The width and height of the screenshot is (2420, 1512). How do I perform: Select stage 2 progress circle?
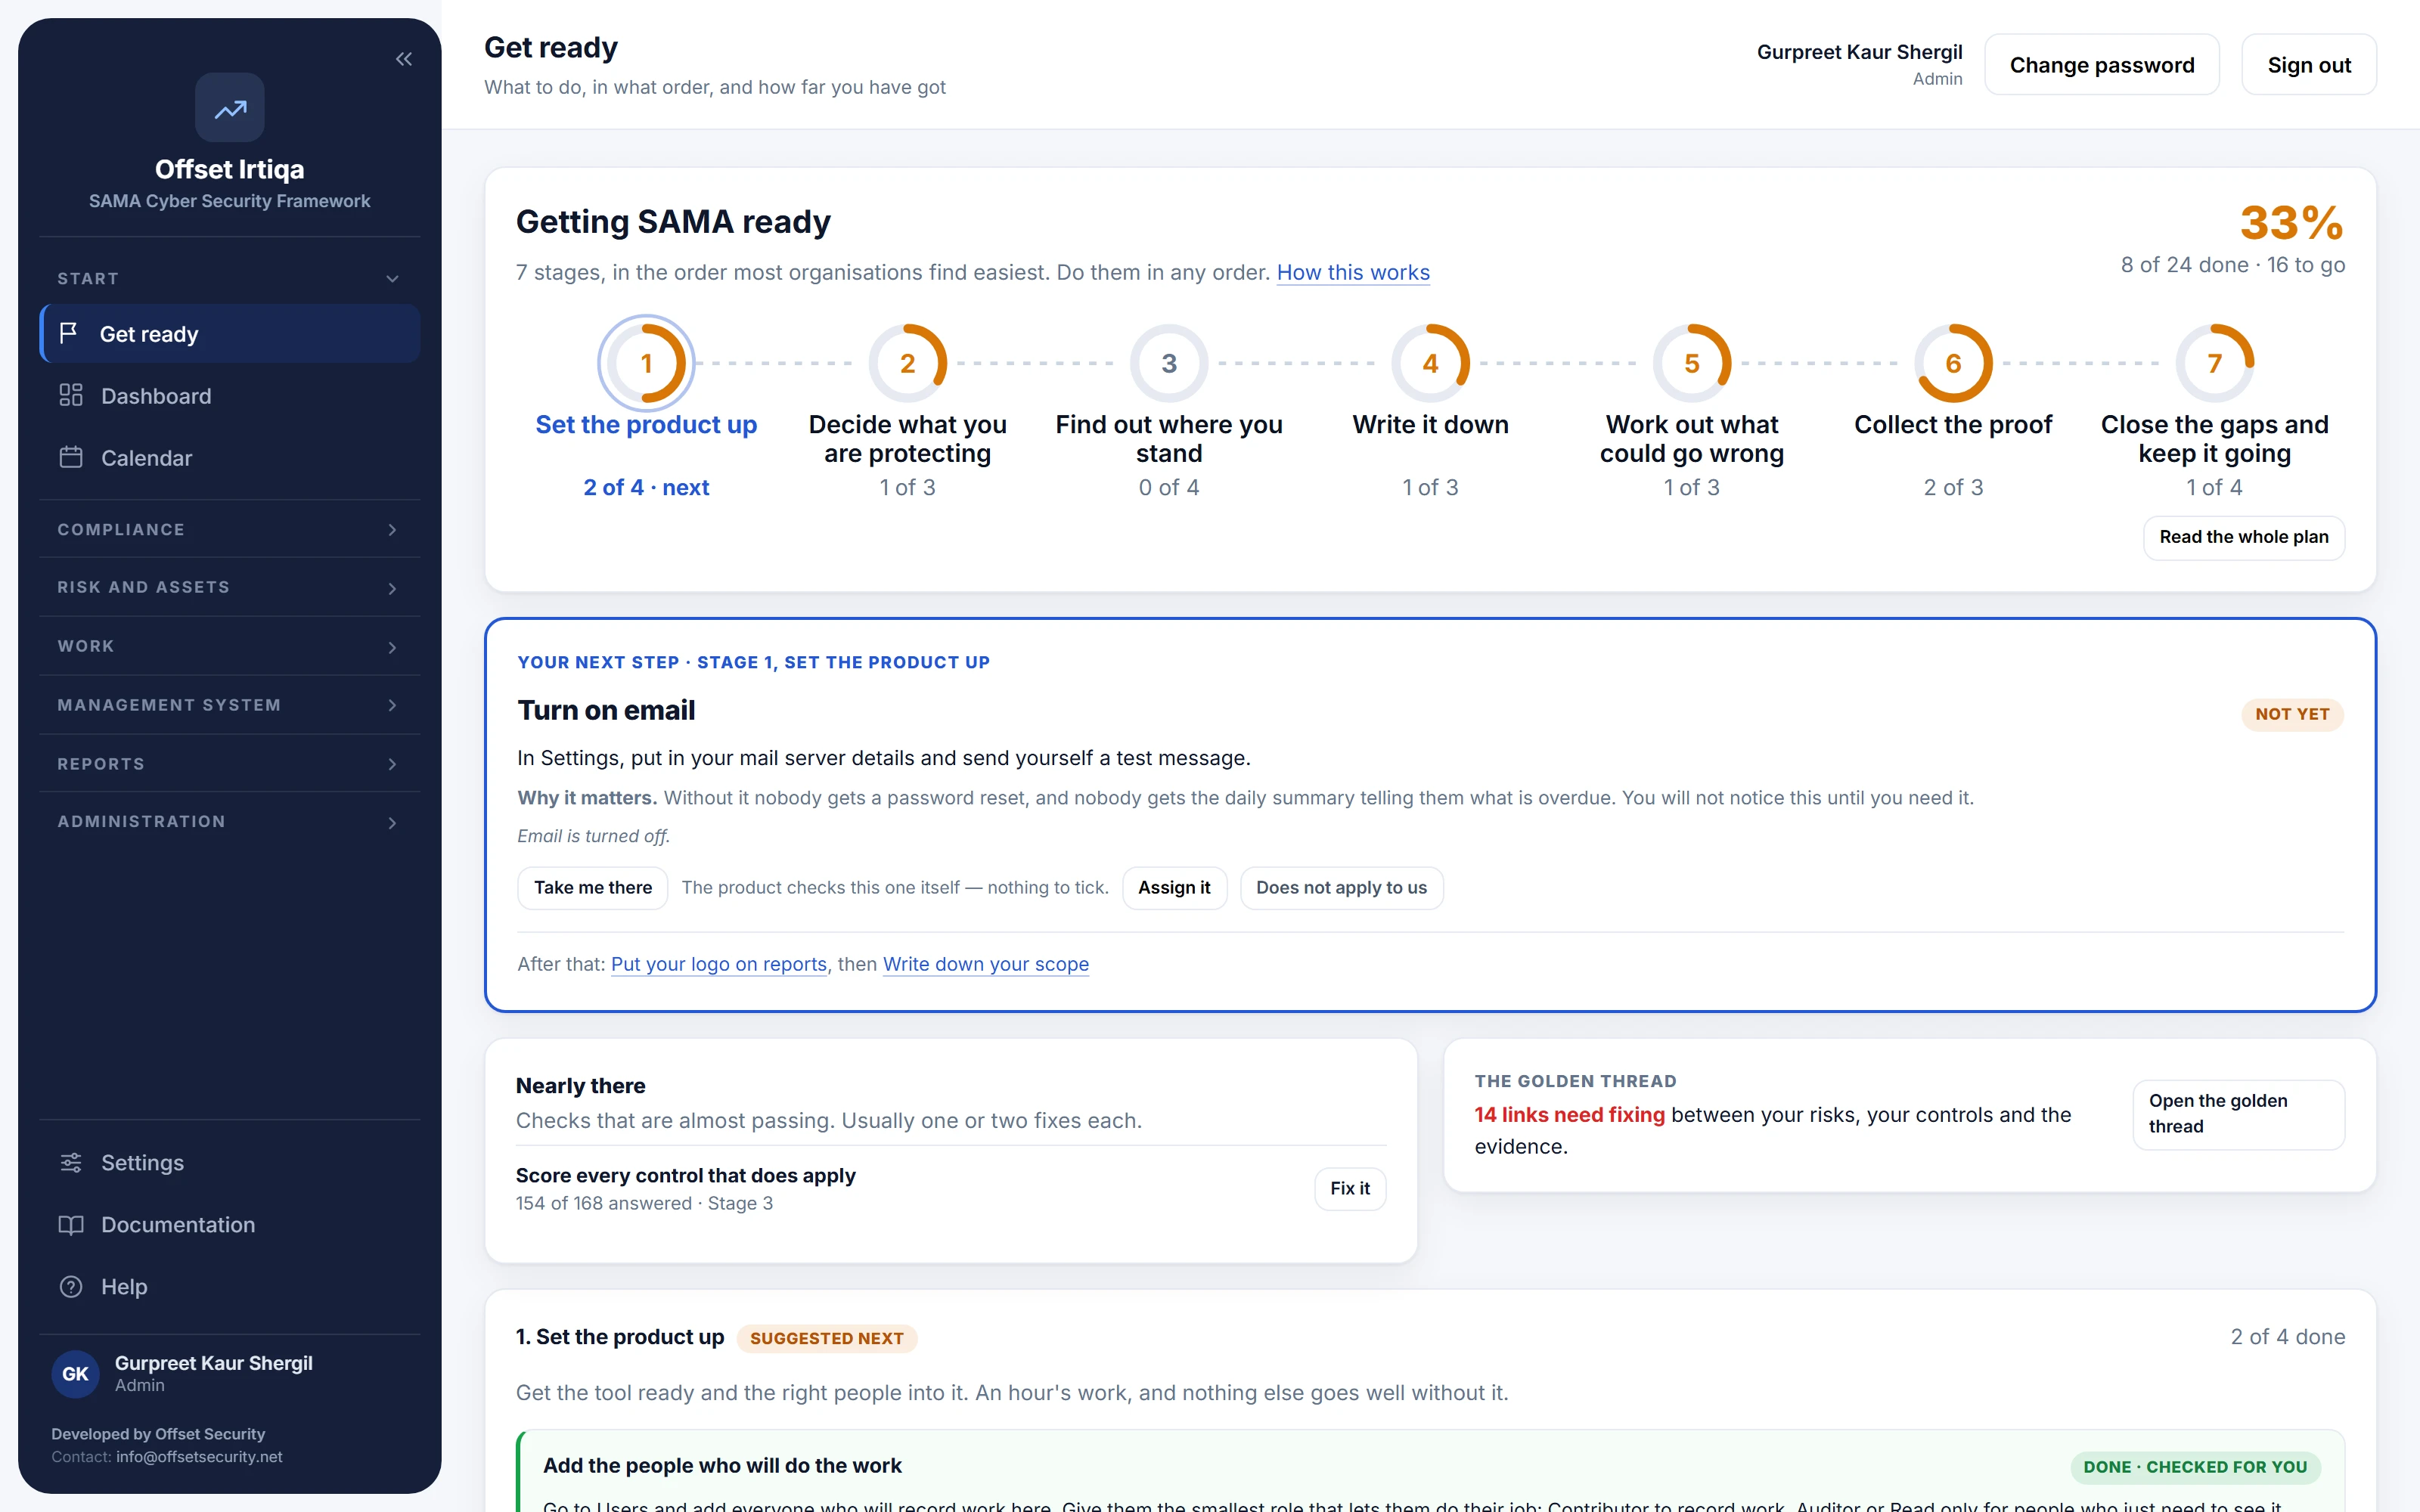coord(907,363)
